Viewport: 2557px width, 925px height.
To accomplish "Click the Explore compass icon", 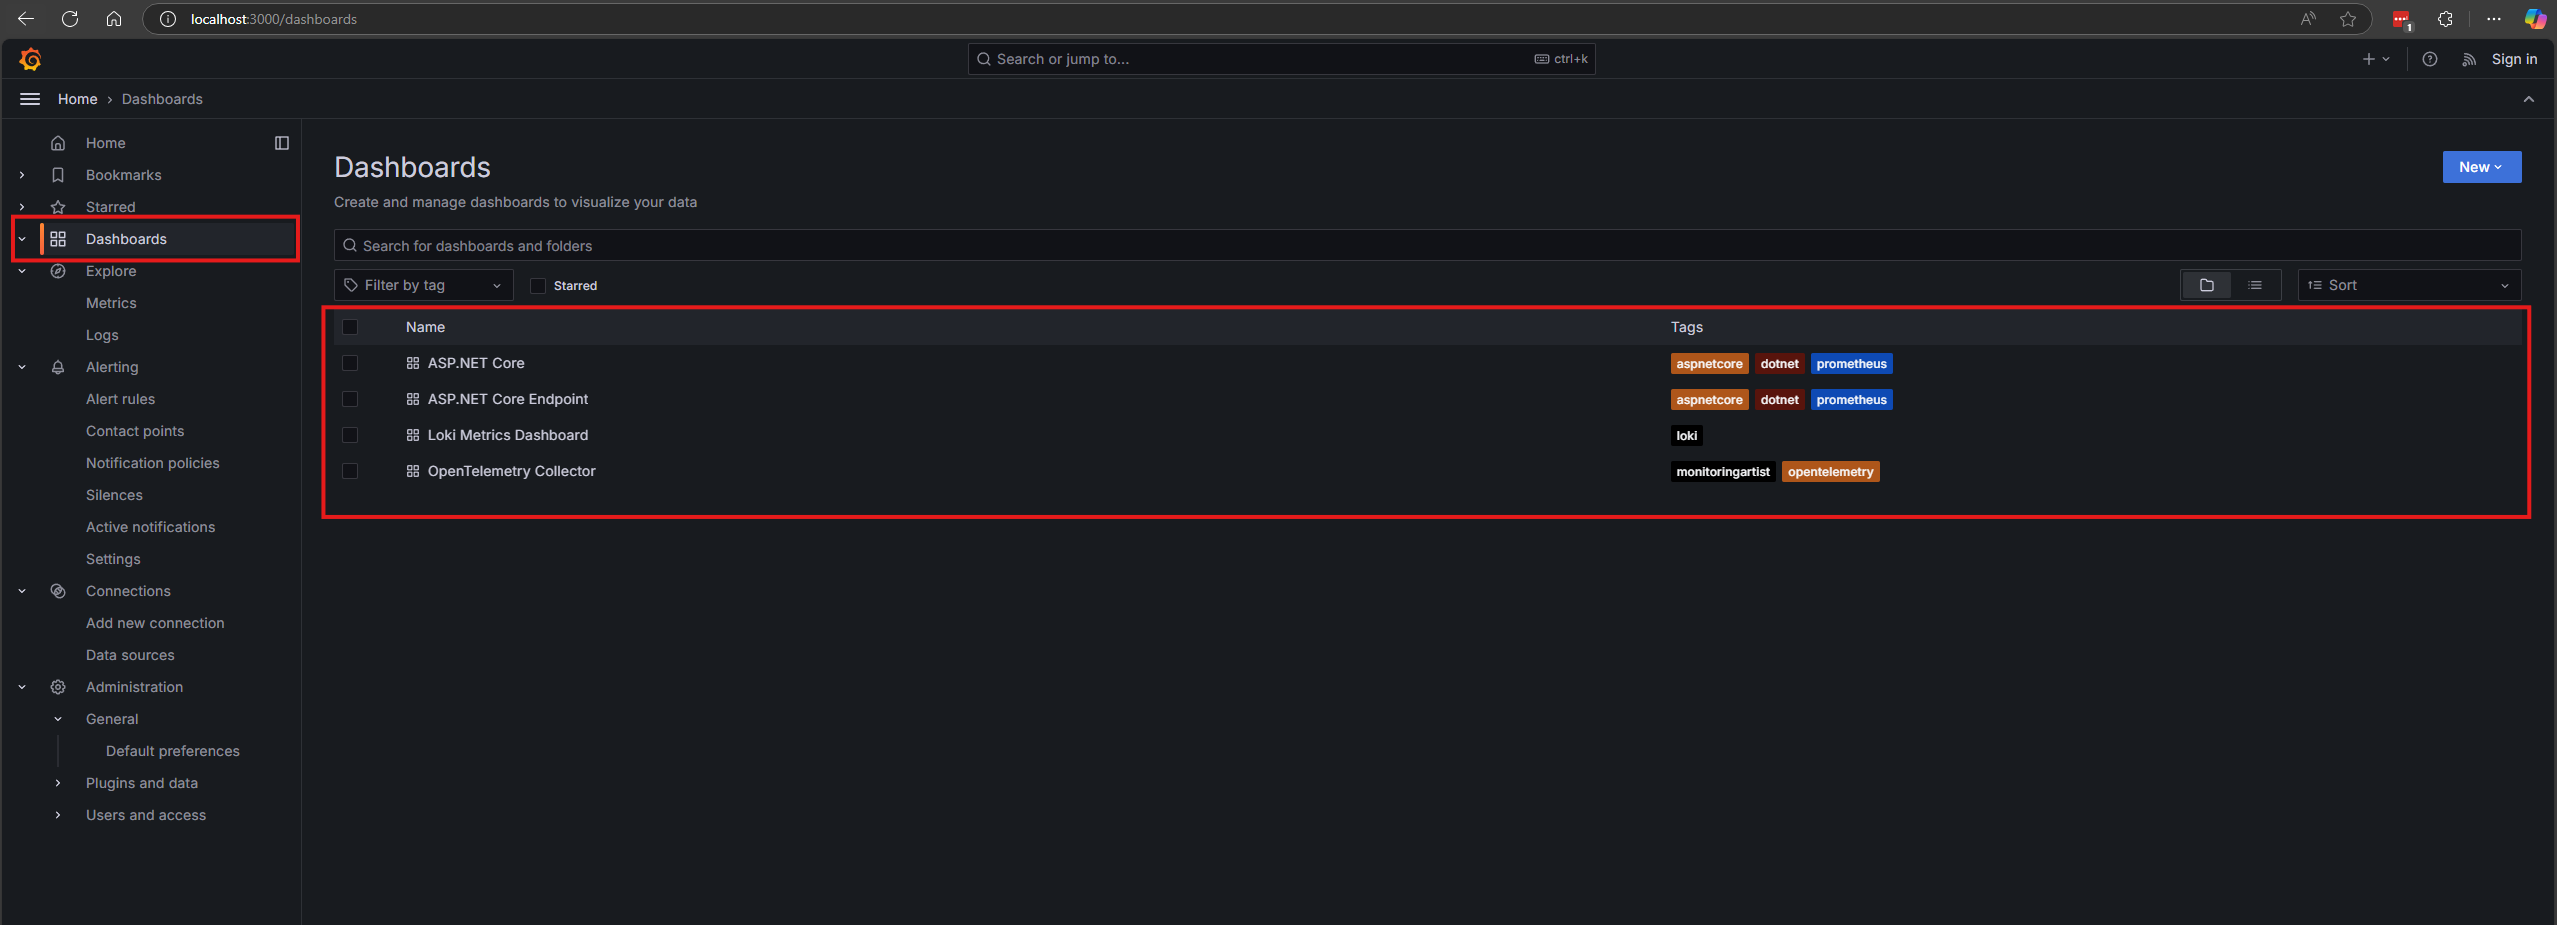I will (58, 271).
